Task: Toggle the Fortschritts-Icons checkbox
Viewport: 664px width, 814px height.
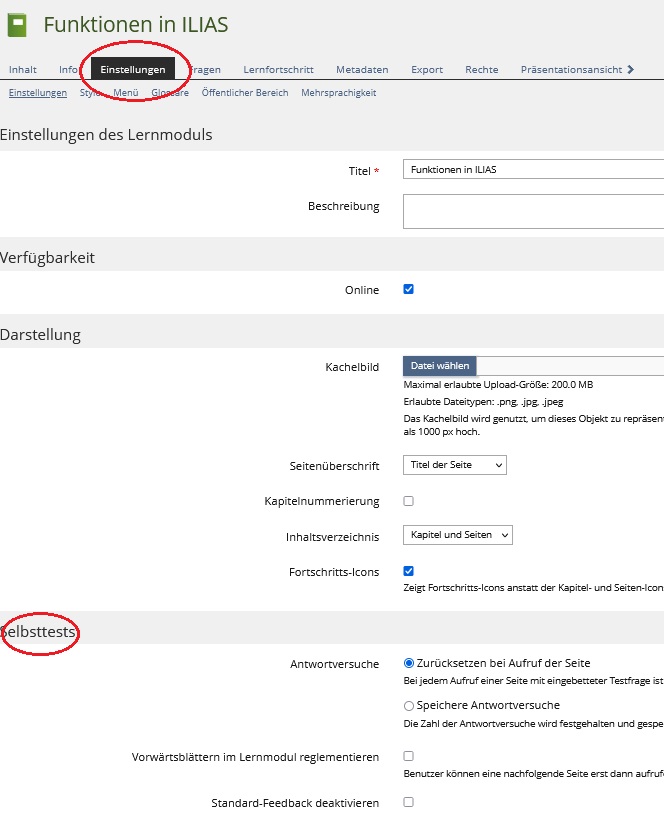Action: [x=408, y=571]
